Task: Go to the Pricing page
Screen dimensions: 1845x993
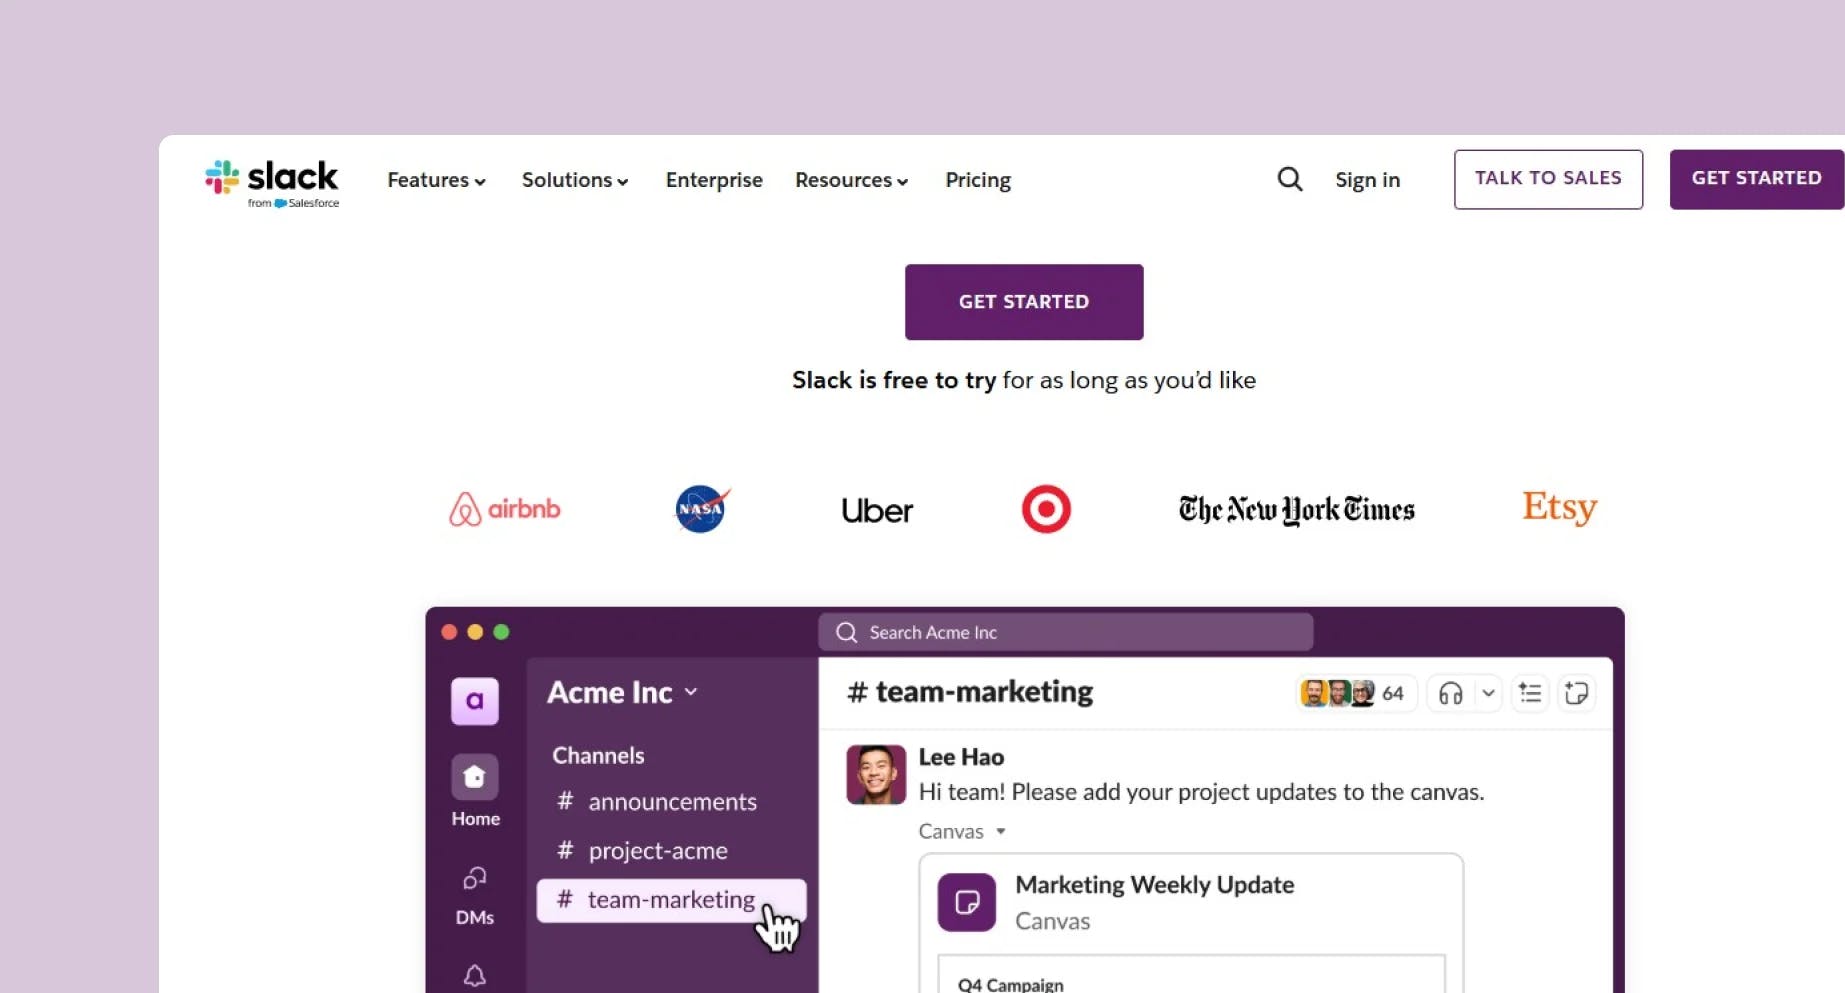Action: [978, 180]
